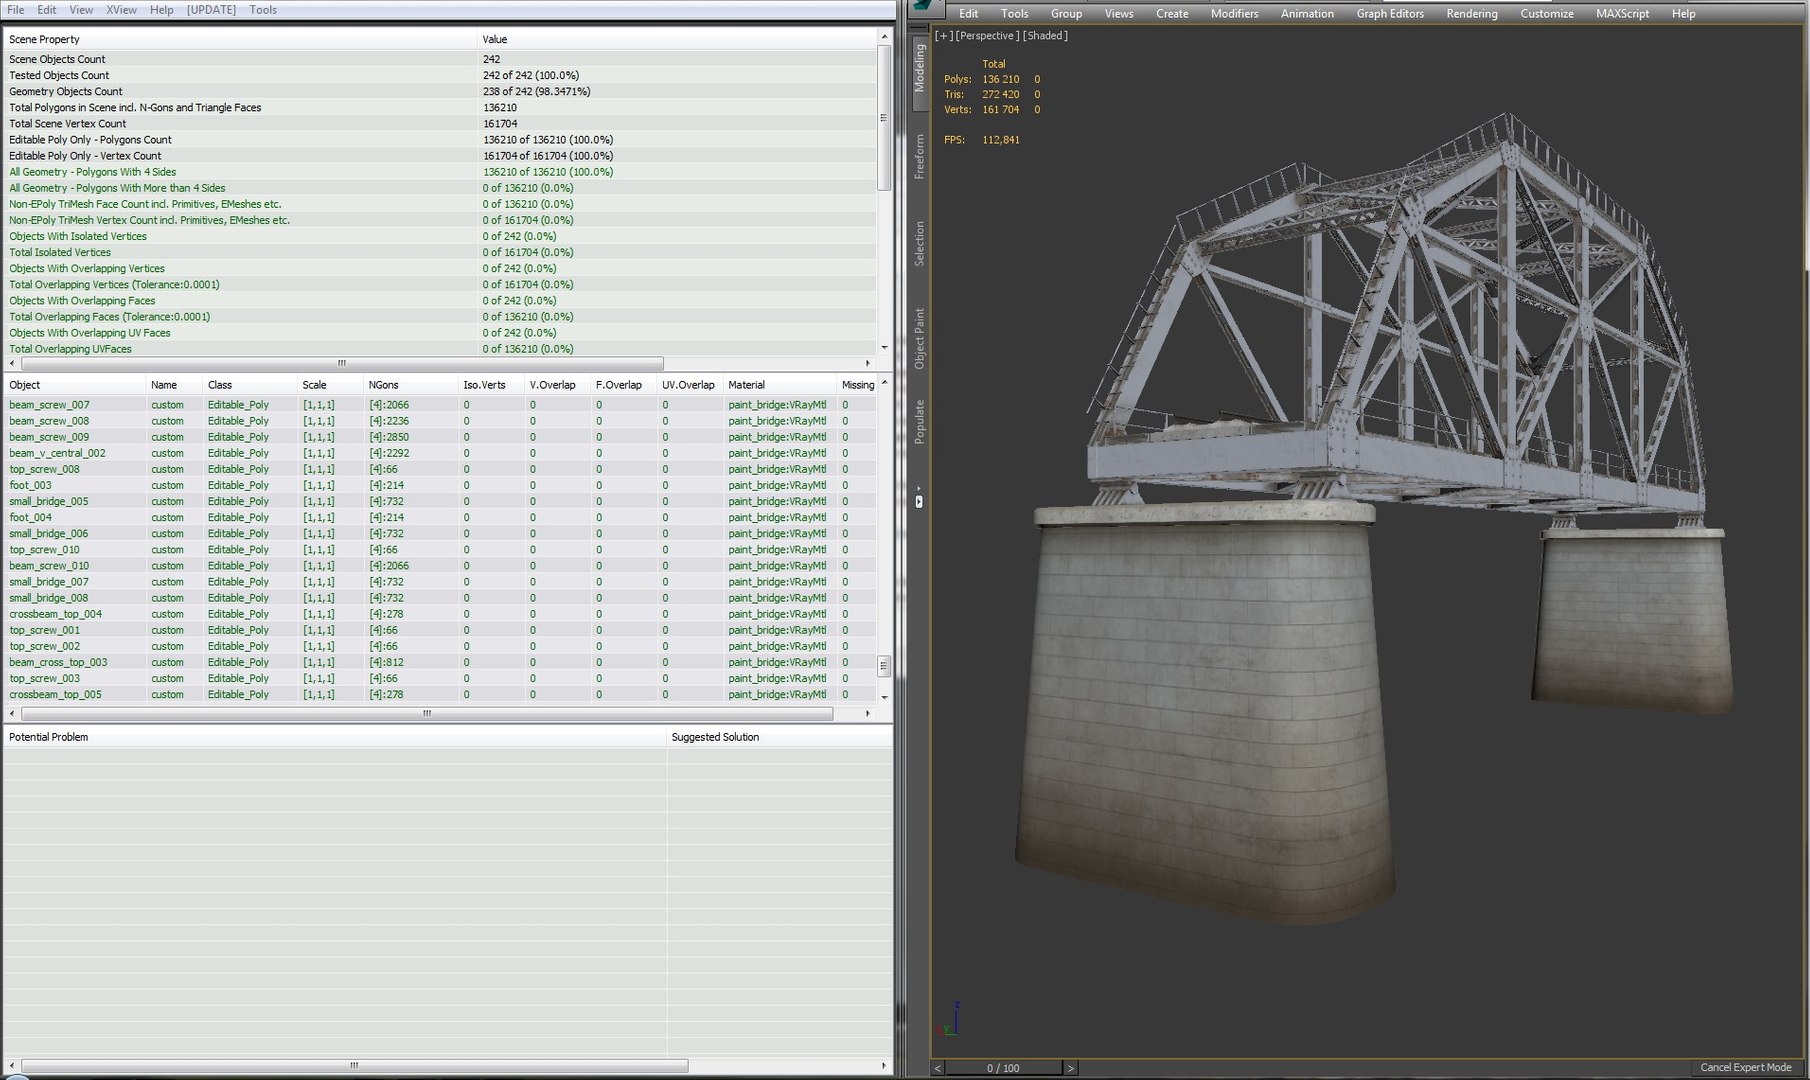Click the scene property list scroll-down arrow

pyautogui.click(x=884, y=348)
